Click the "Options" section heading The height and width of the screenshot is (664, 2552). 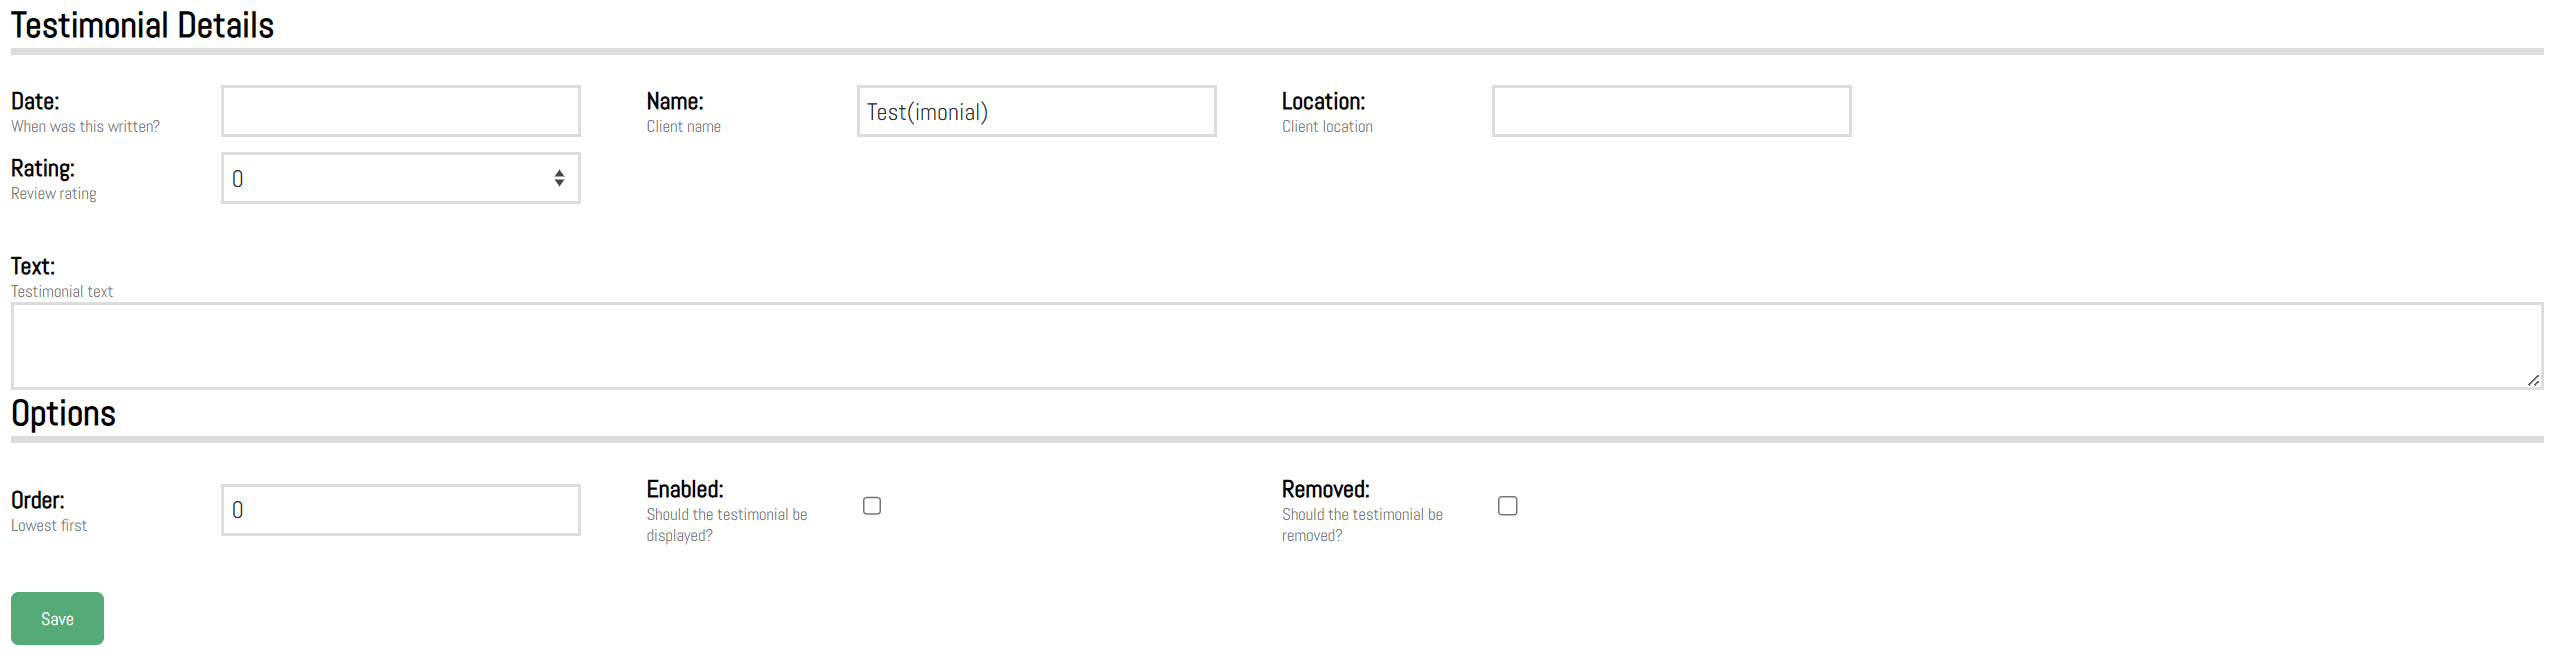click(63, 414)
